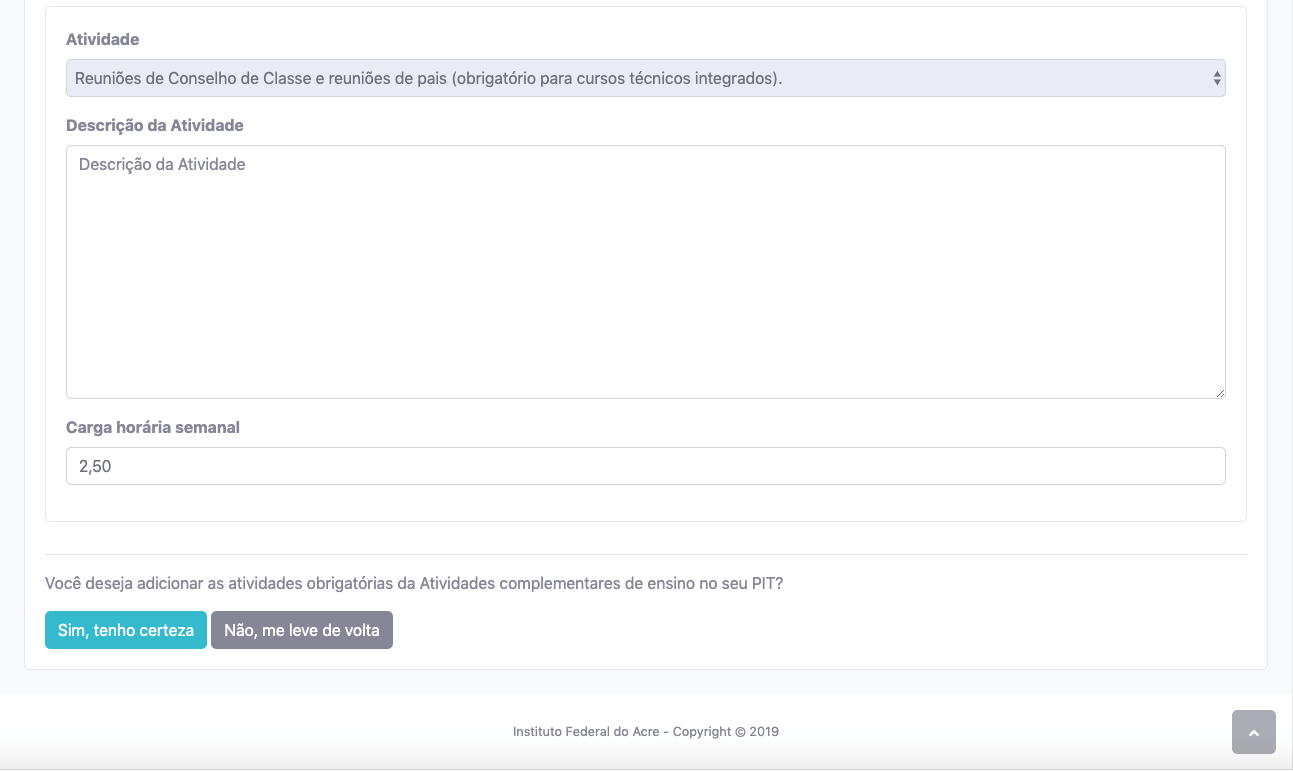Click the 'Atividade' field label
Image resolution: width=1293 pixels, height=771 pixels.
pyautogui.click(x=102, y=39)
